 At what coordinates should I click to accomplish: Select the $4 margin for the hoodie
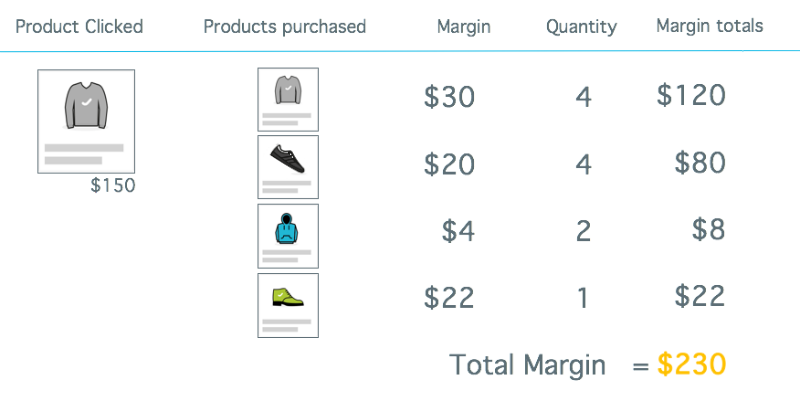(x=458, y=231)
